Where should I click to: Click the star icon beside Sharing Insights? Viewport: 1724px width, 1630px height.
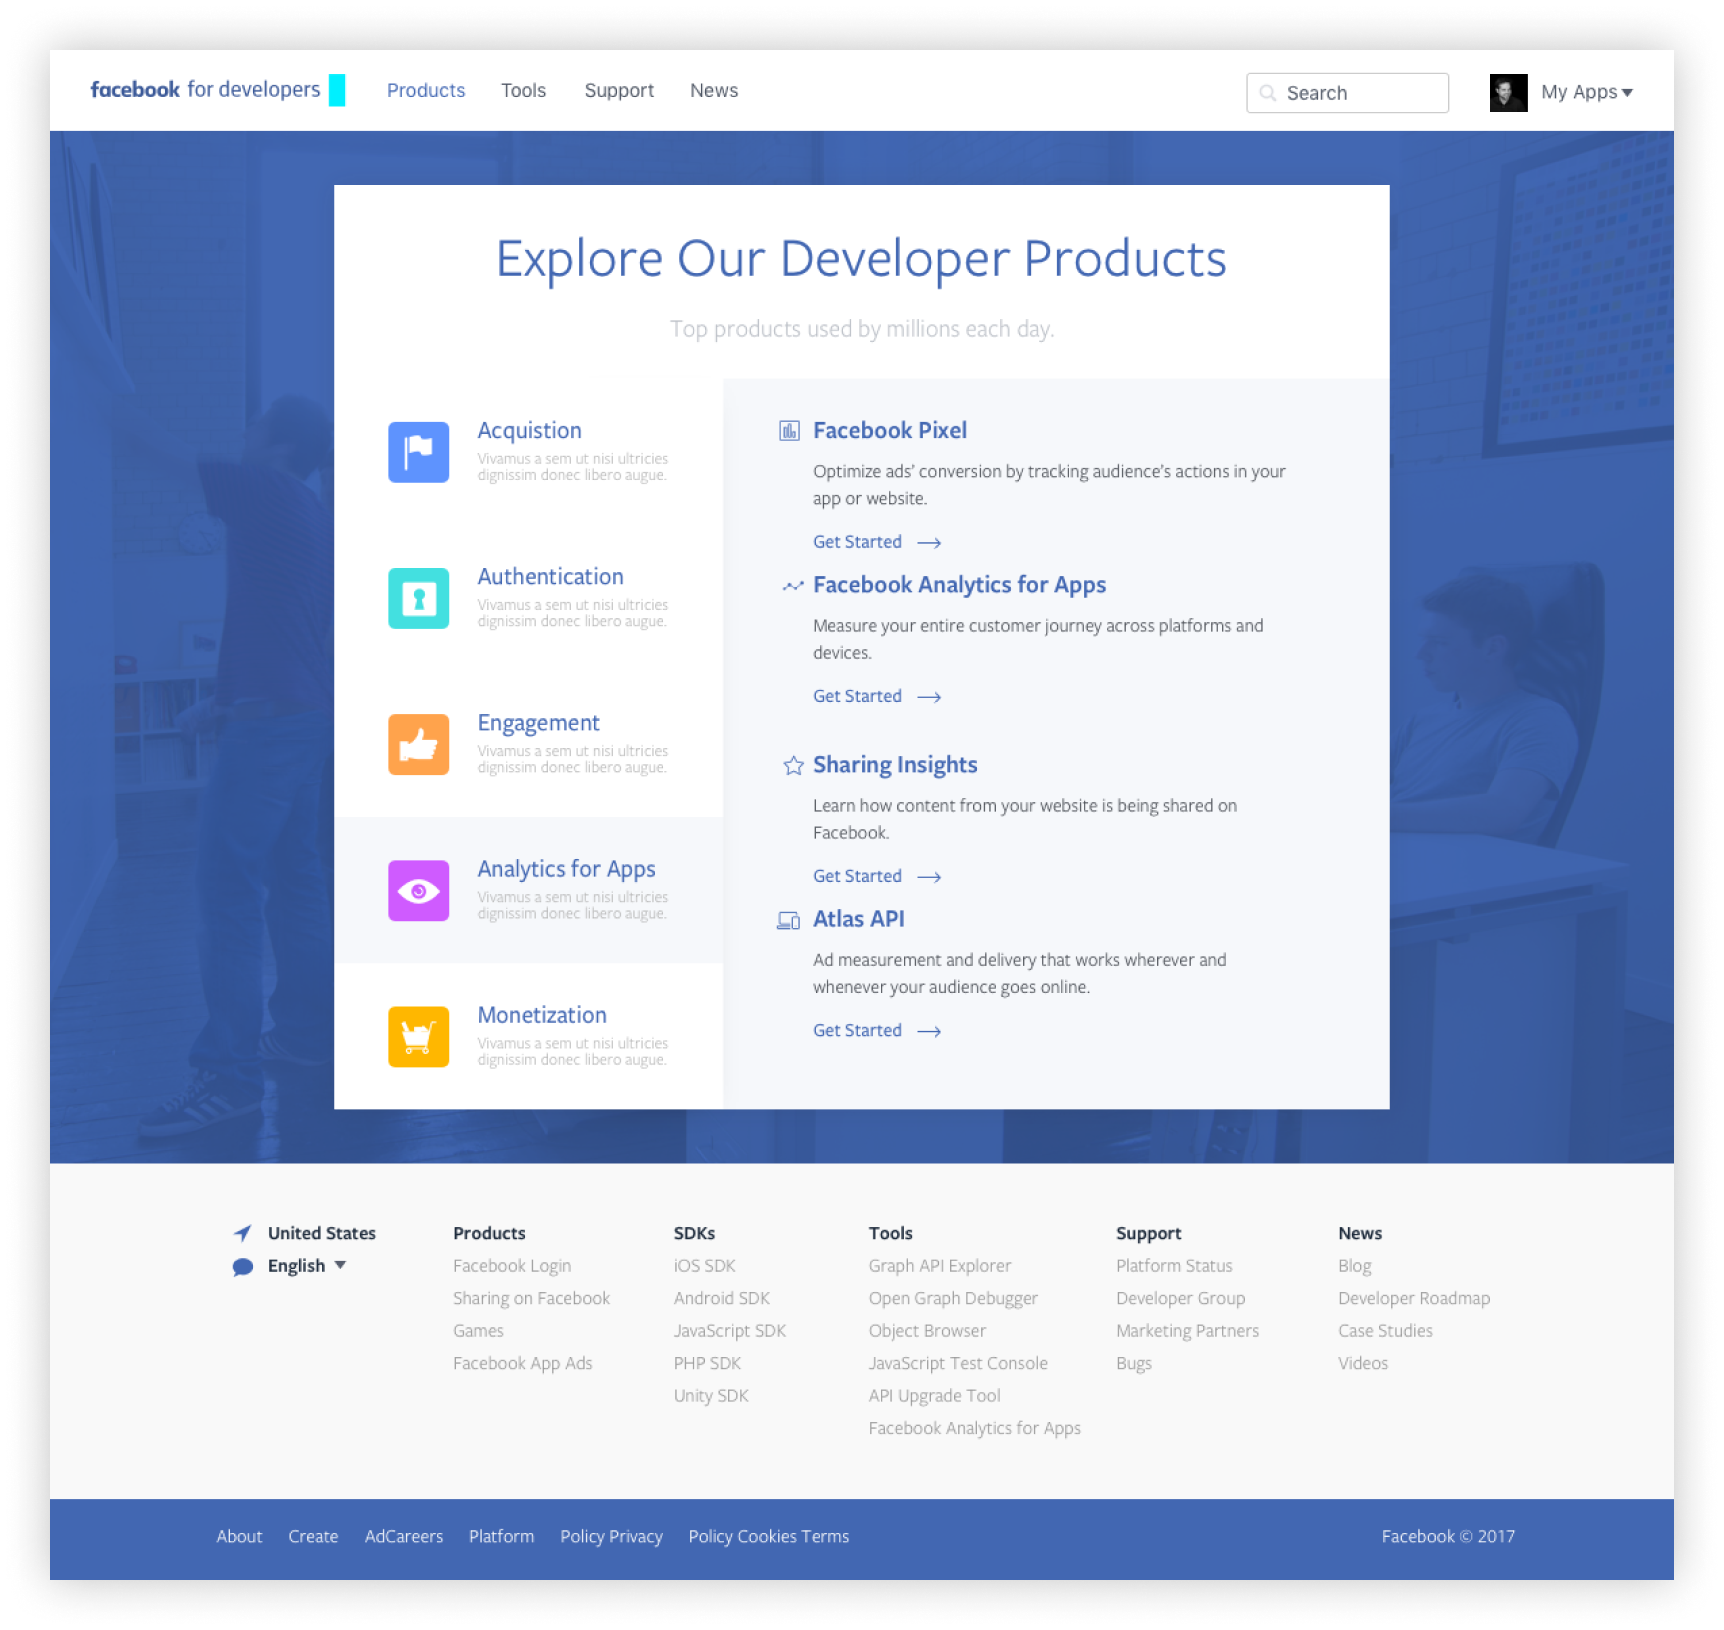[793, 766]
